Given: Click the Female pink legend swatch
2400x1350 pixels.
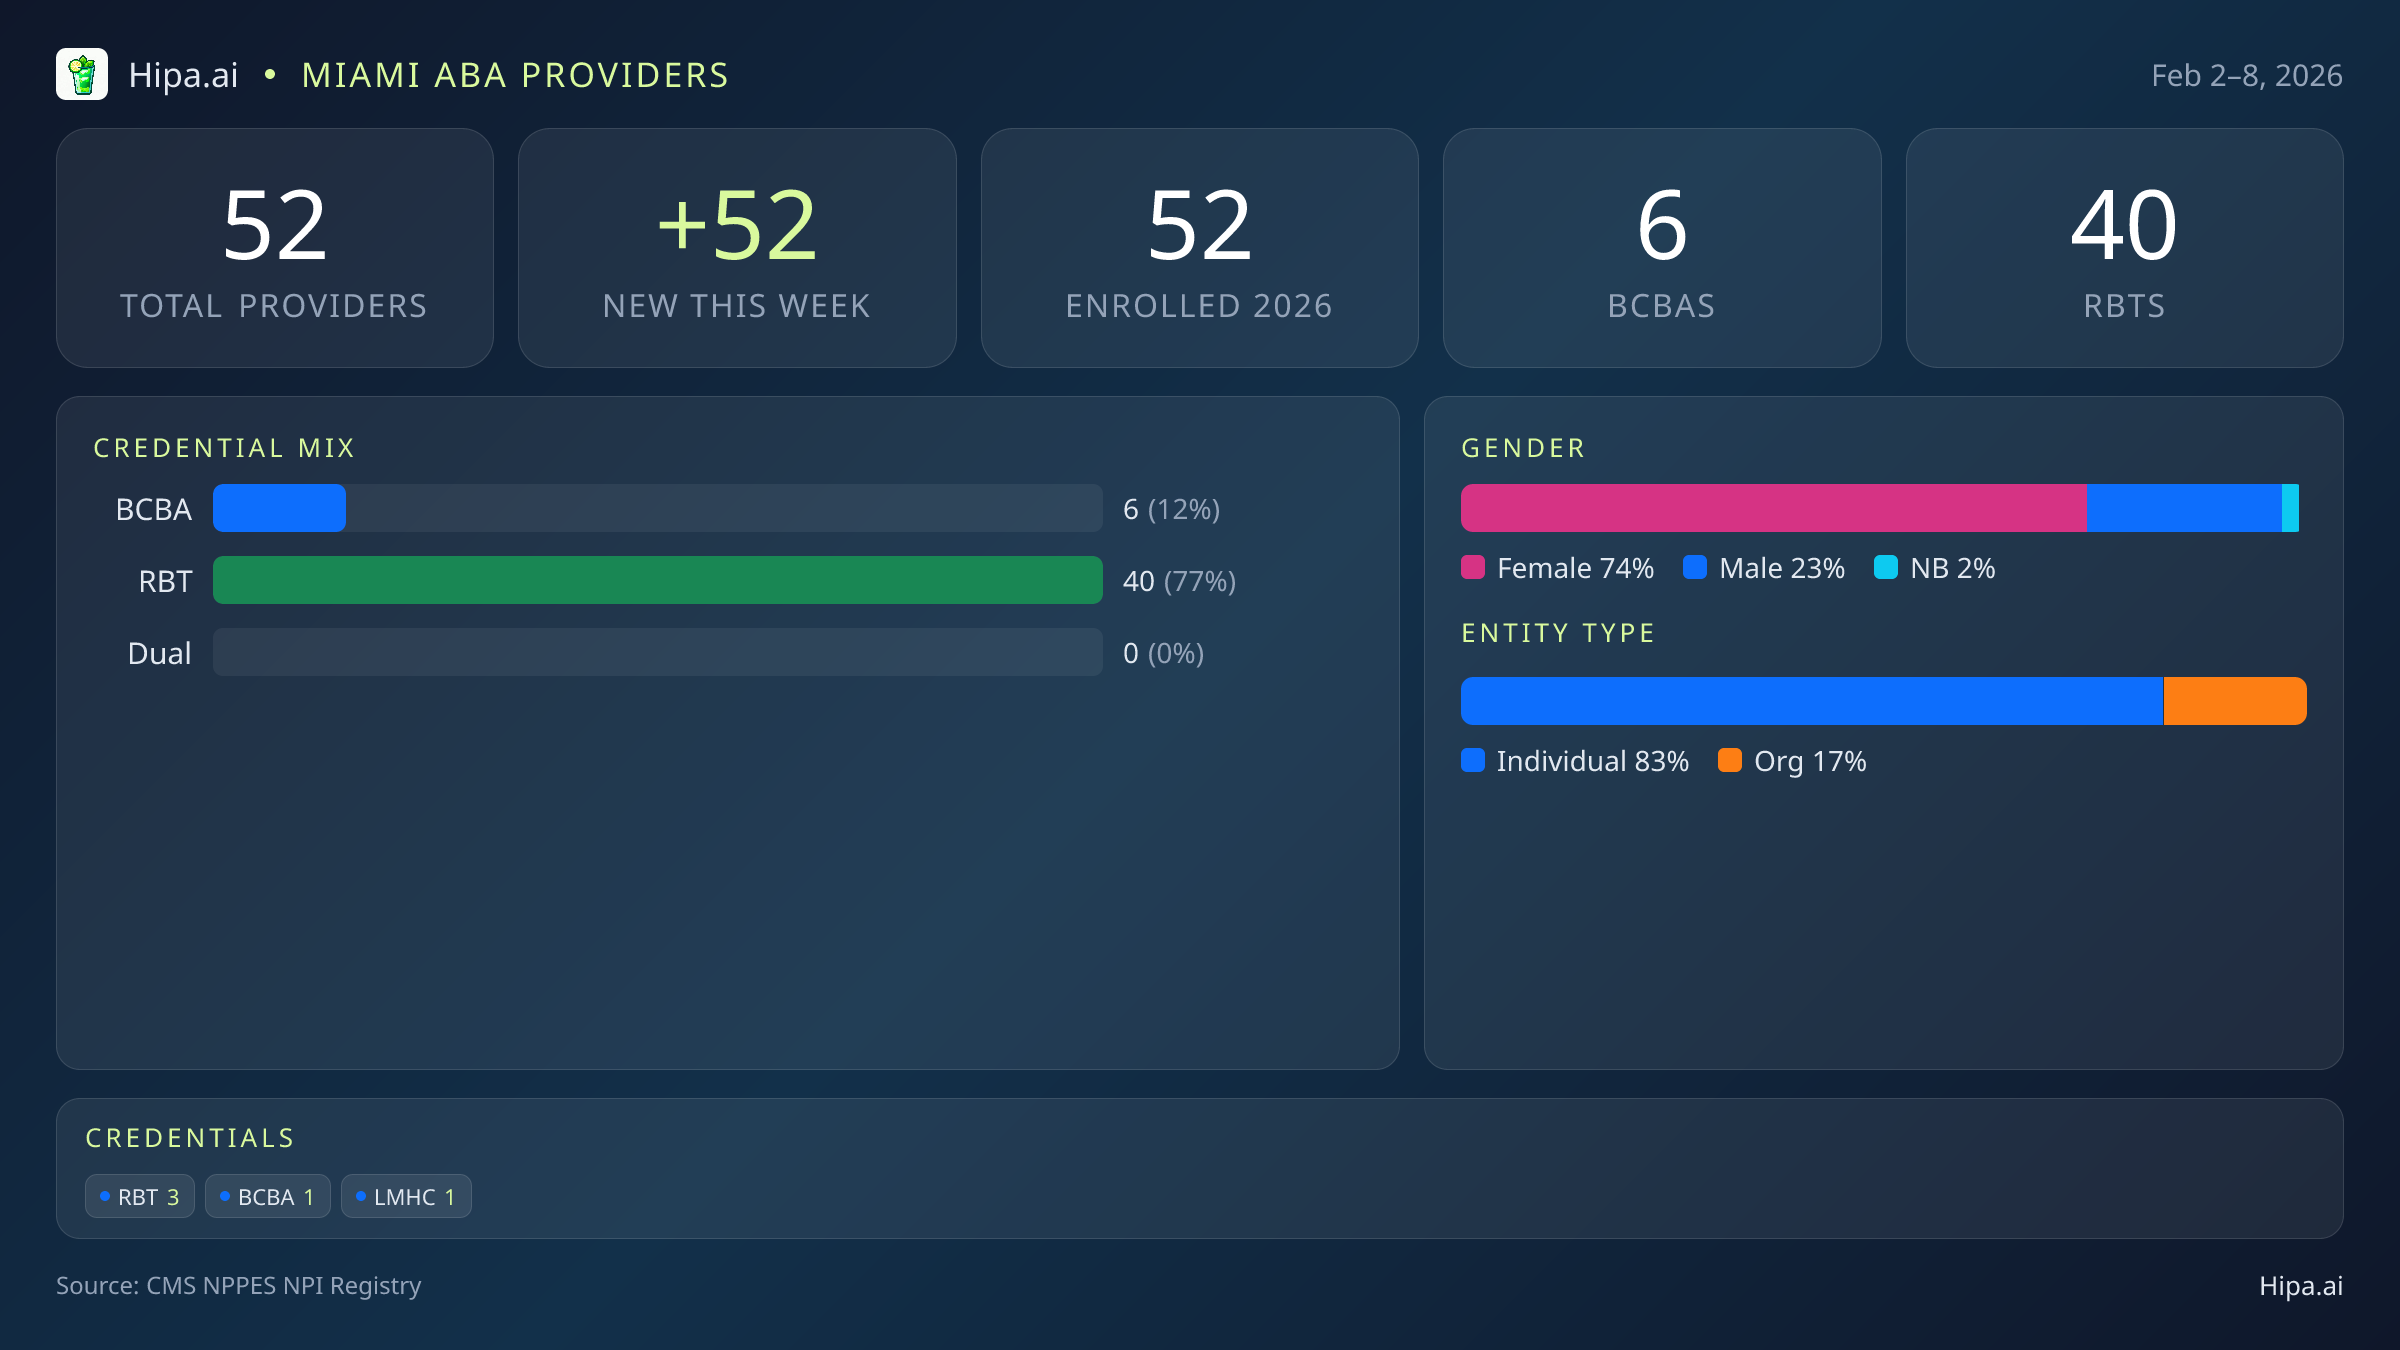Looking at the screenshot, I should tap(1473, 568).
